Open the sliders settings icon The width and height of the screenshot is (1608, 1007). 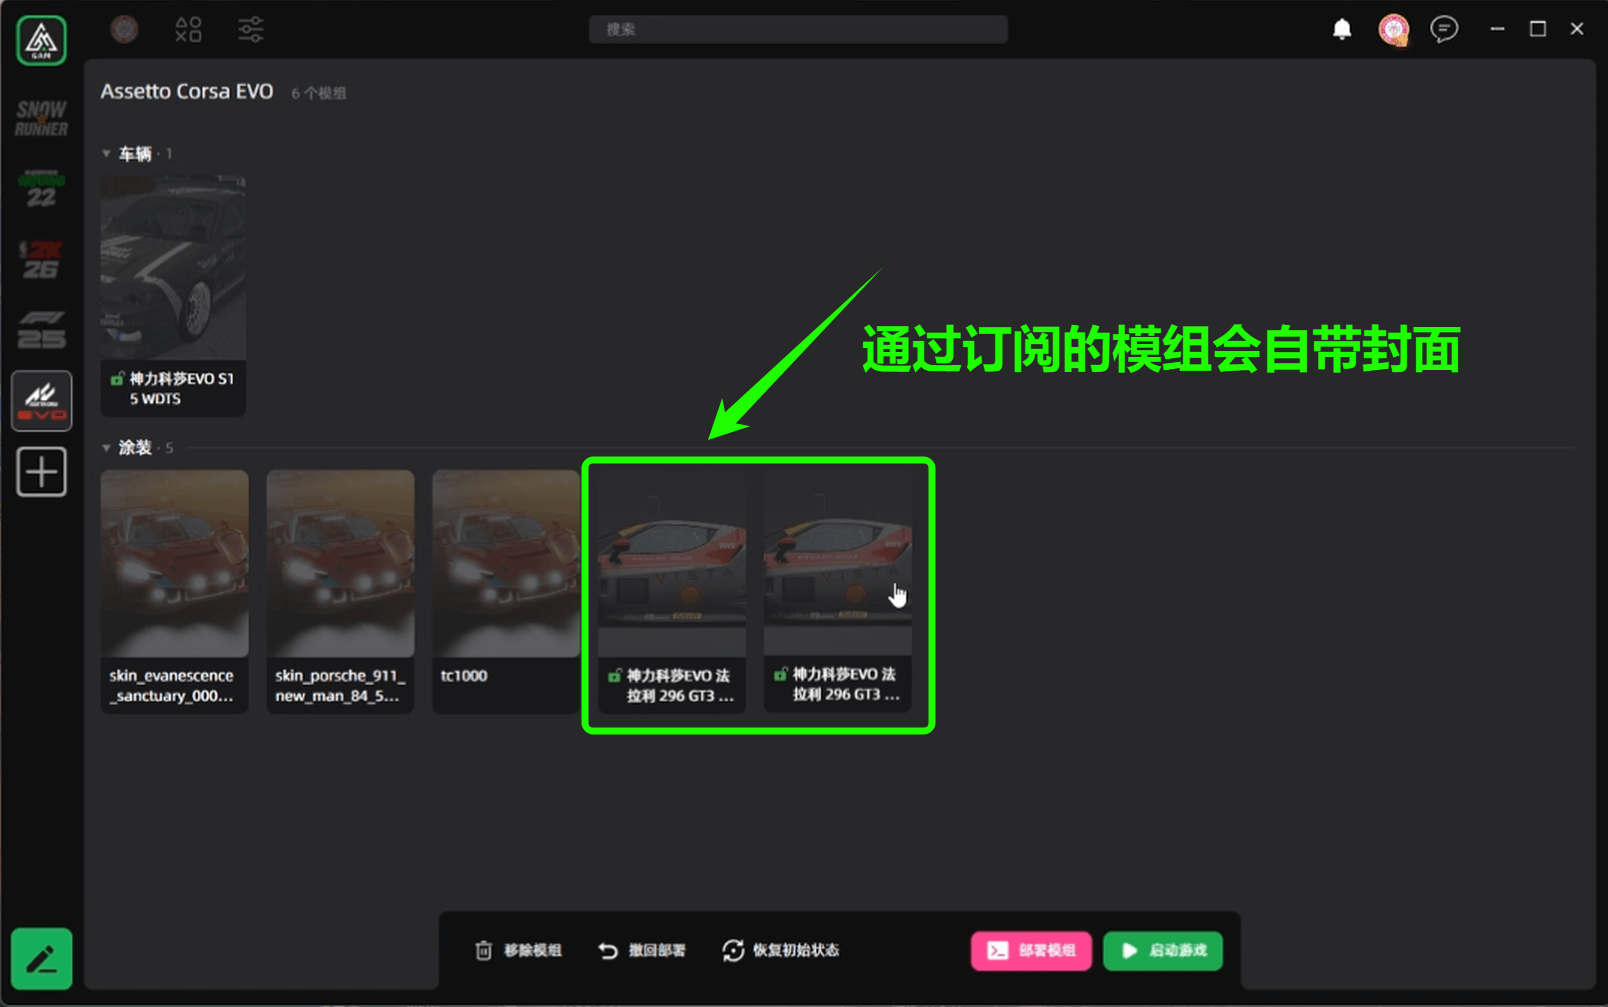click(x=250, y=29)
